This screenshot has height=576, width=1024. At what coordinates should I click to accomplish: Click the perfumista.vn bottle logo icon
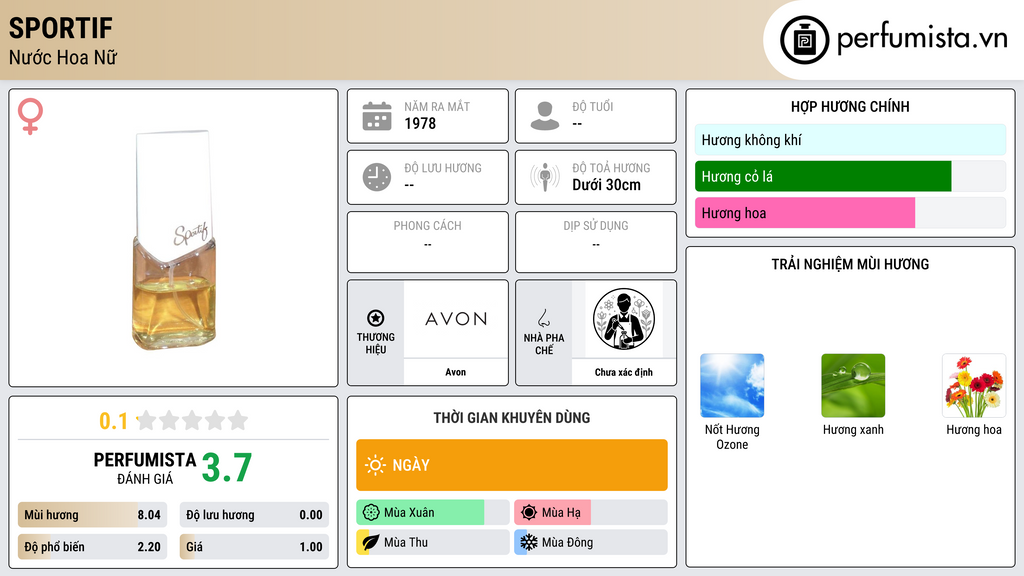click(x=804, y=40)
